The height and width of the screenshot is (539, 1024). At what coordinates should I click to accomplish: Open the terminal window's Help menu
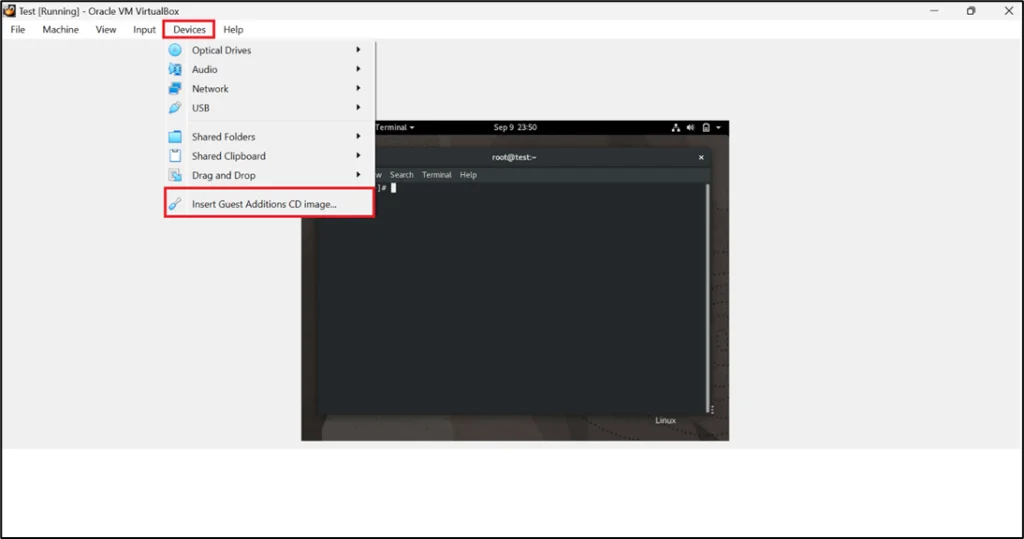coord(468,175)
